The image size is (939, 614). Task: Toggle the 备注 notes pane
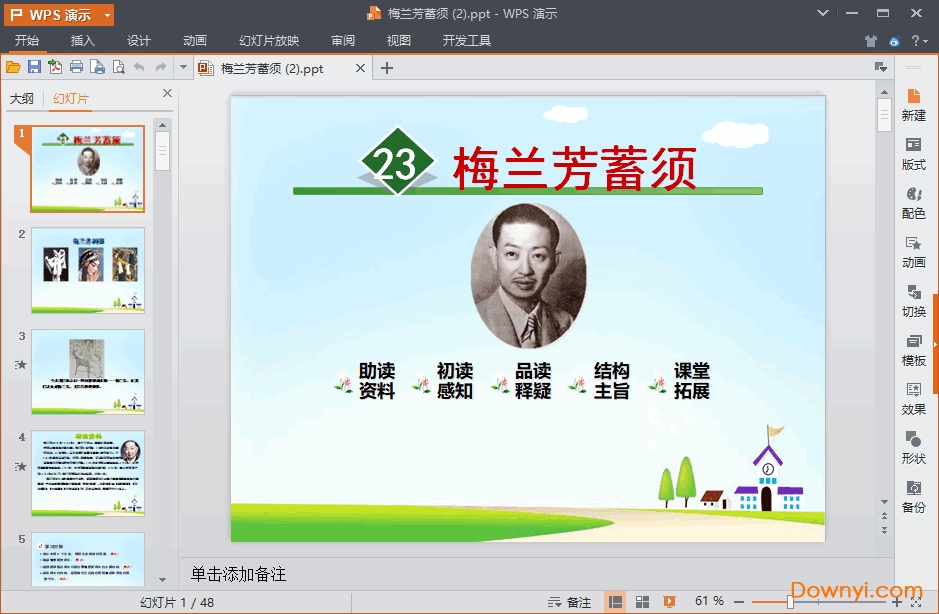(571, 601)
